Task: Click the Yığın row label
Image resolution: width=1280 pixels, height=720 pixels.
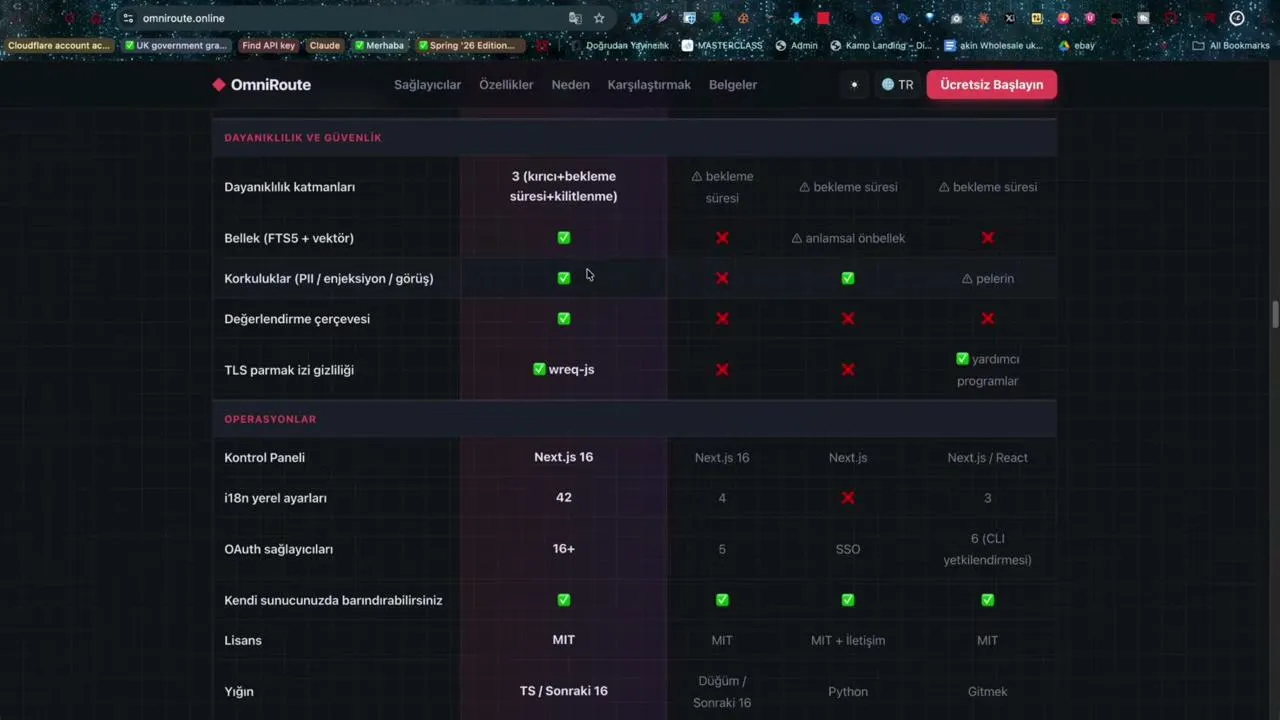Action: tap(240, 691)
